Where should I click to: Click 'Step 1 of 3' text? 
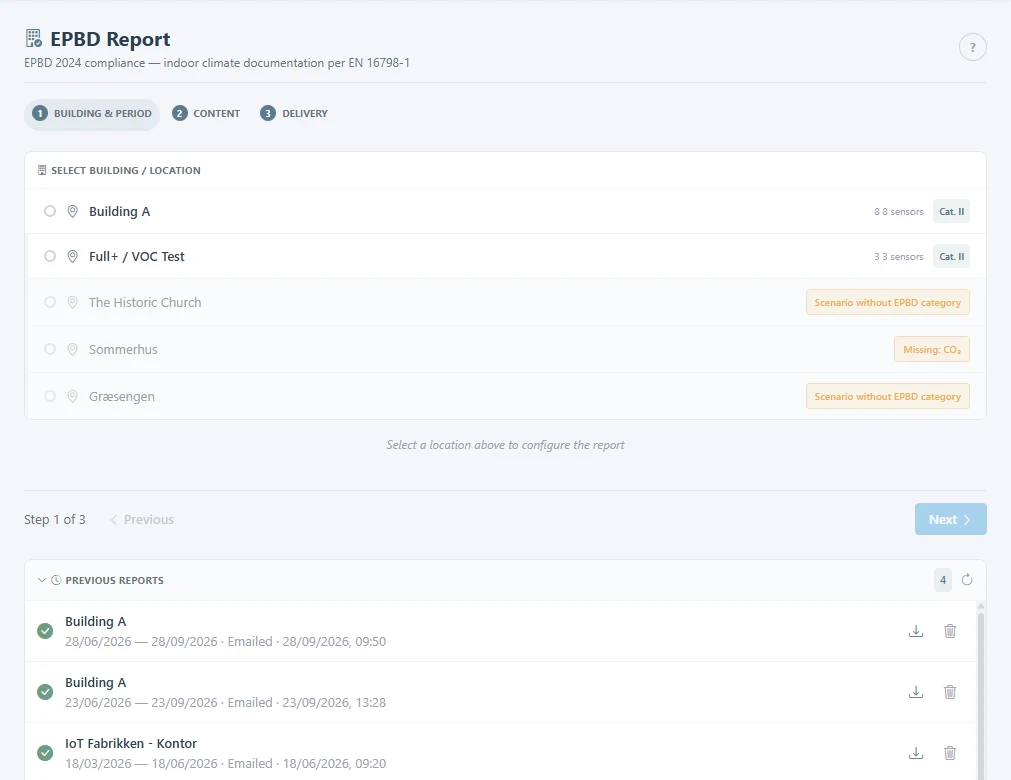pos(55,520)
